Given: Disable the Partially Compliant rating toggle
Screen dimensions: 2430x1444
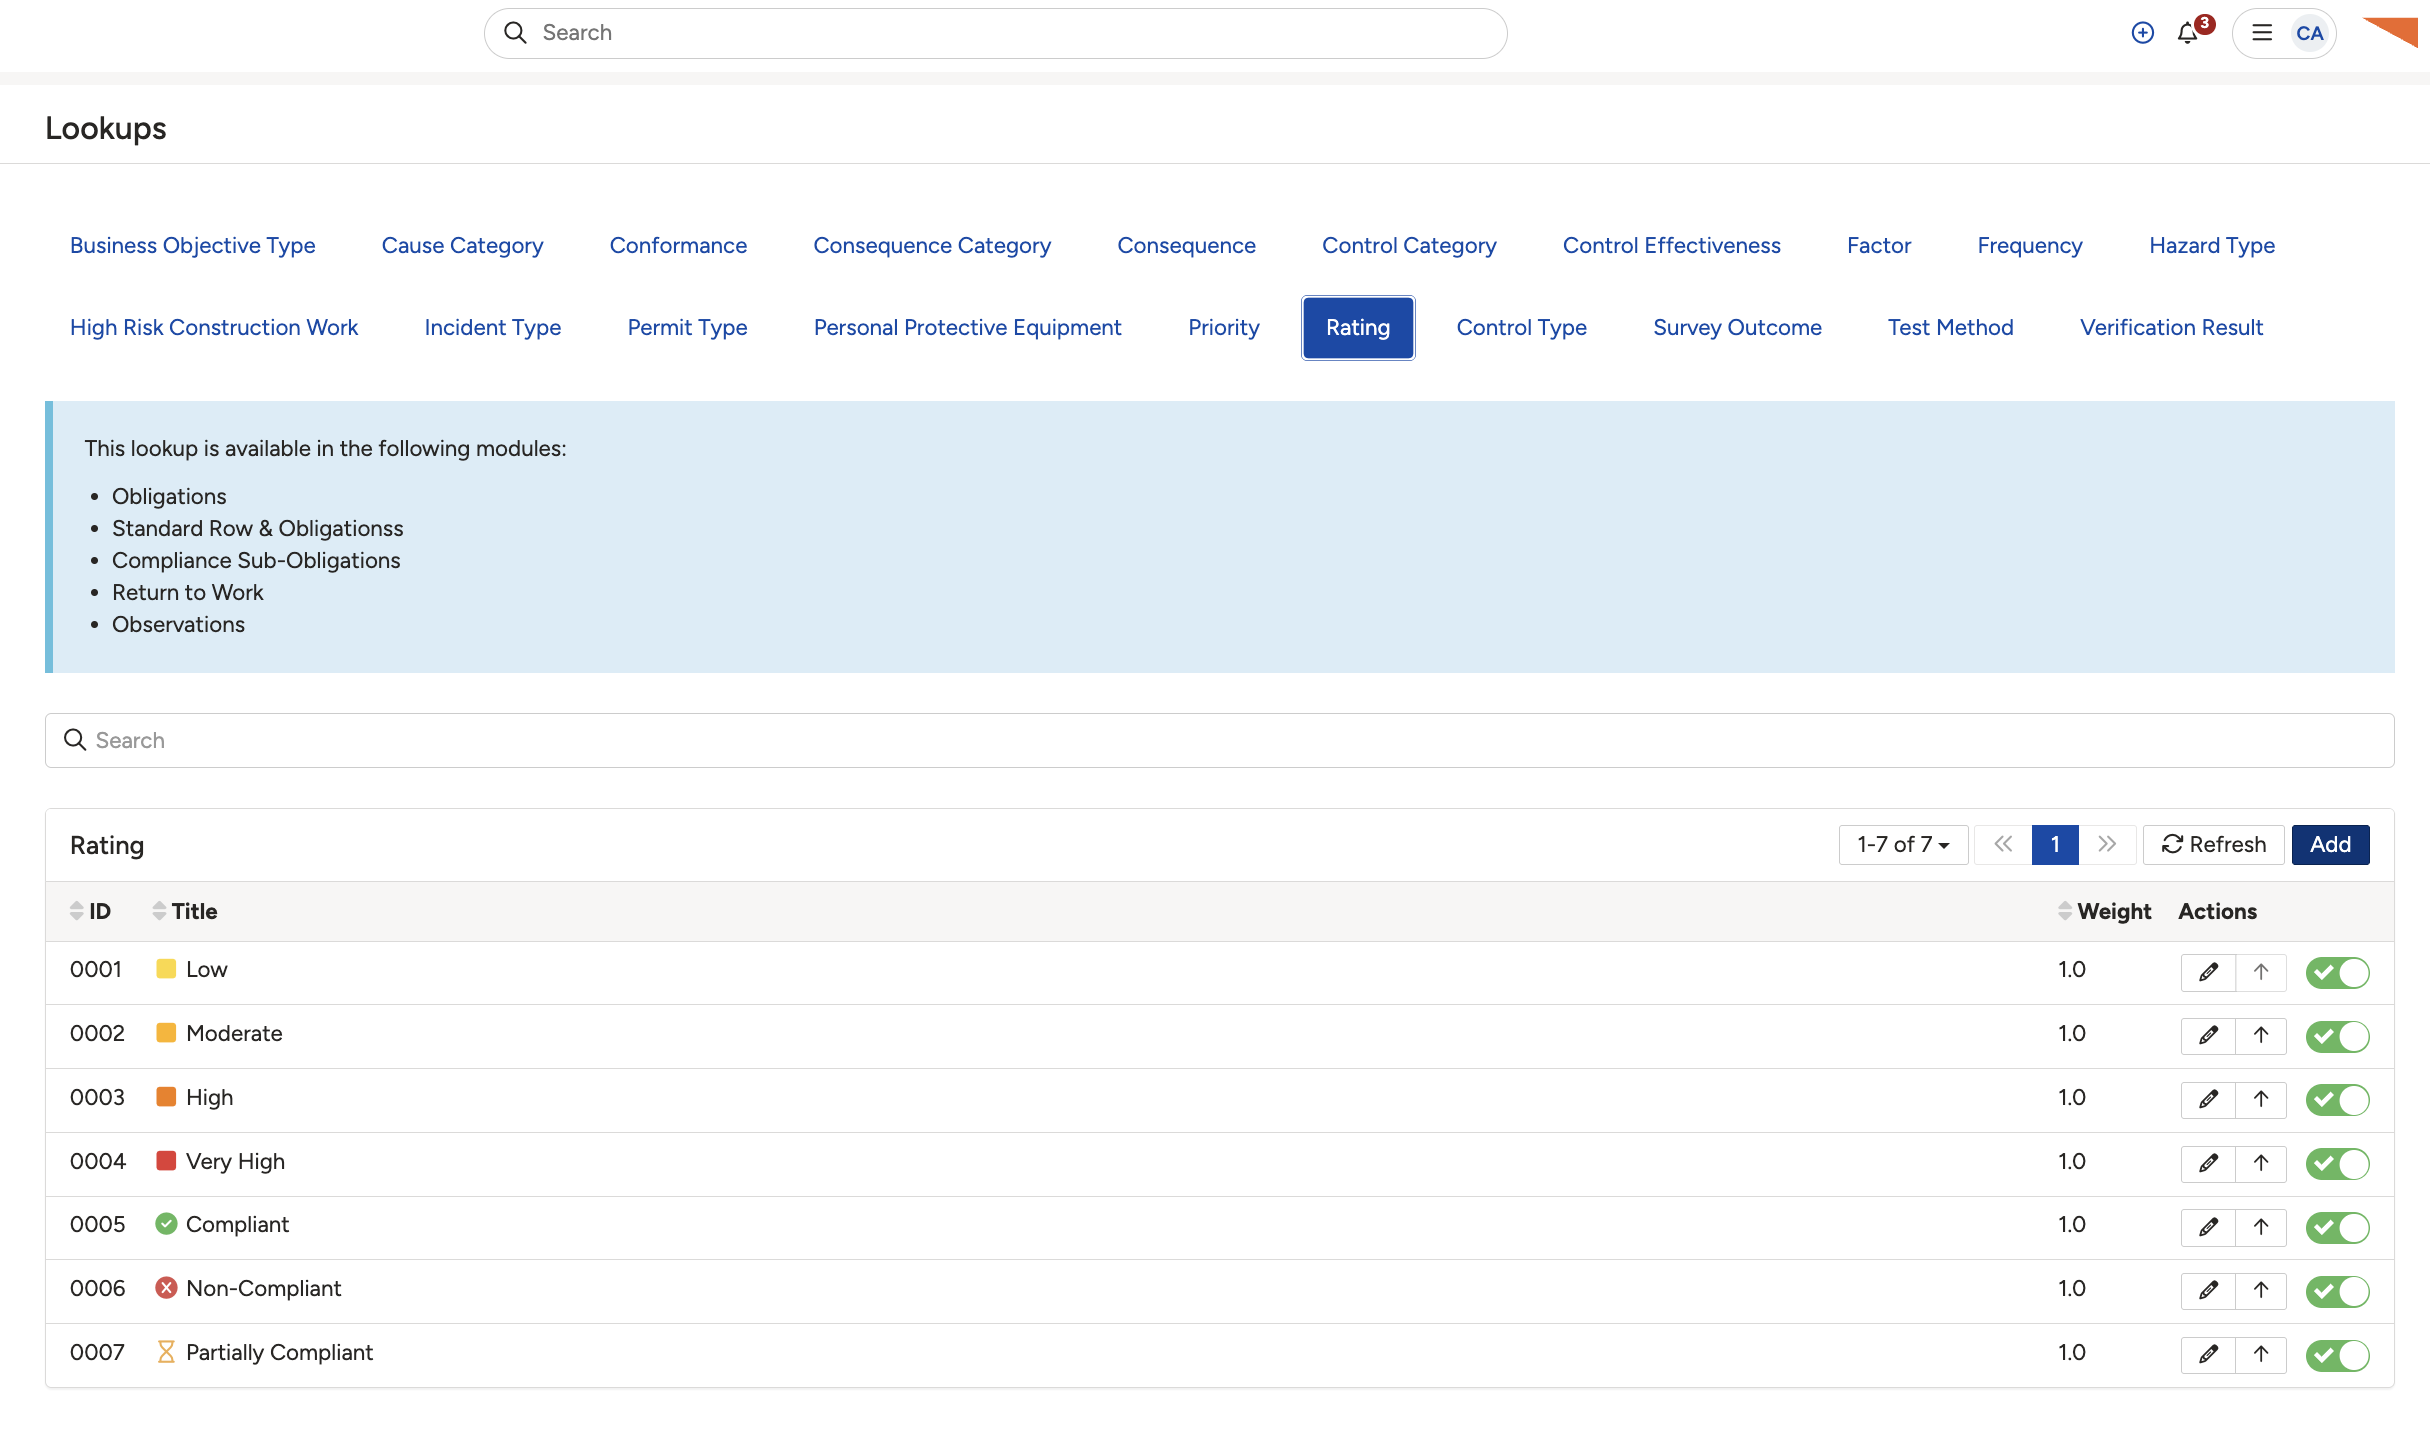Looking at the screenshot, I should pyautogui.click(x=2338, y=1355).
